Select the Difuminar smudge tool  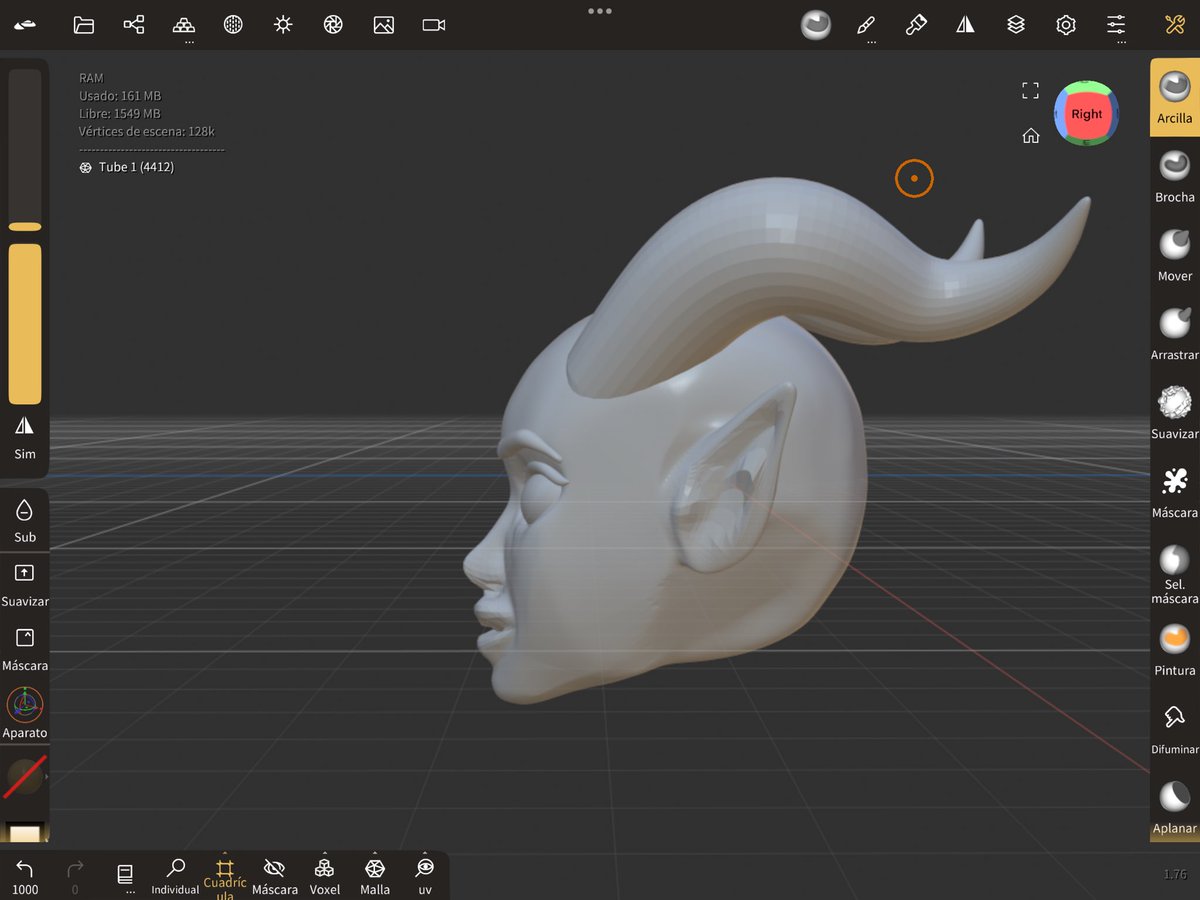(x=1175, y=729)
